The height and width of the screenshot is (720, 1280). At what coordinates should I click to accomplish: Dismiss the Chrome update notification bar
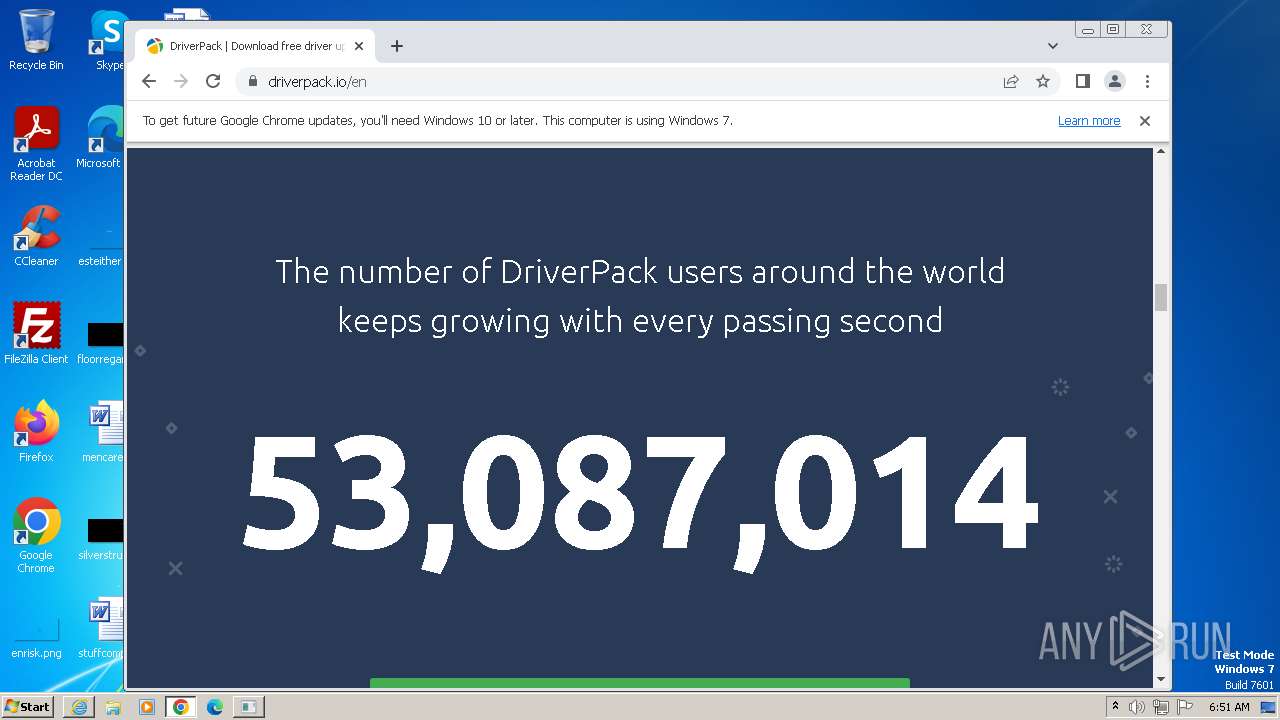click(x=1145, y=121)
